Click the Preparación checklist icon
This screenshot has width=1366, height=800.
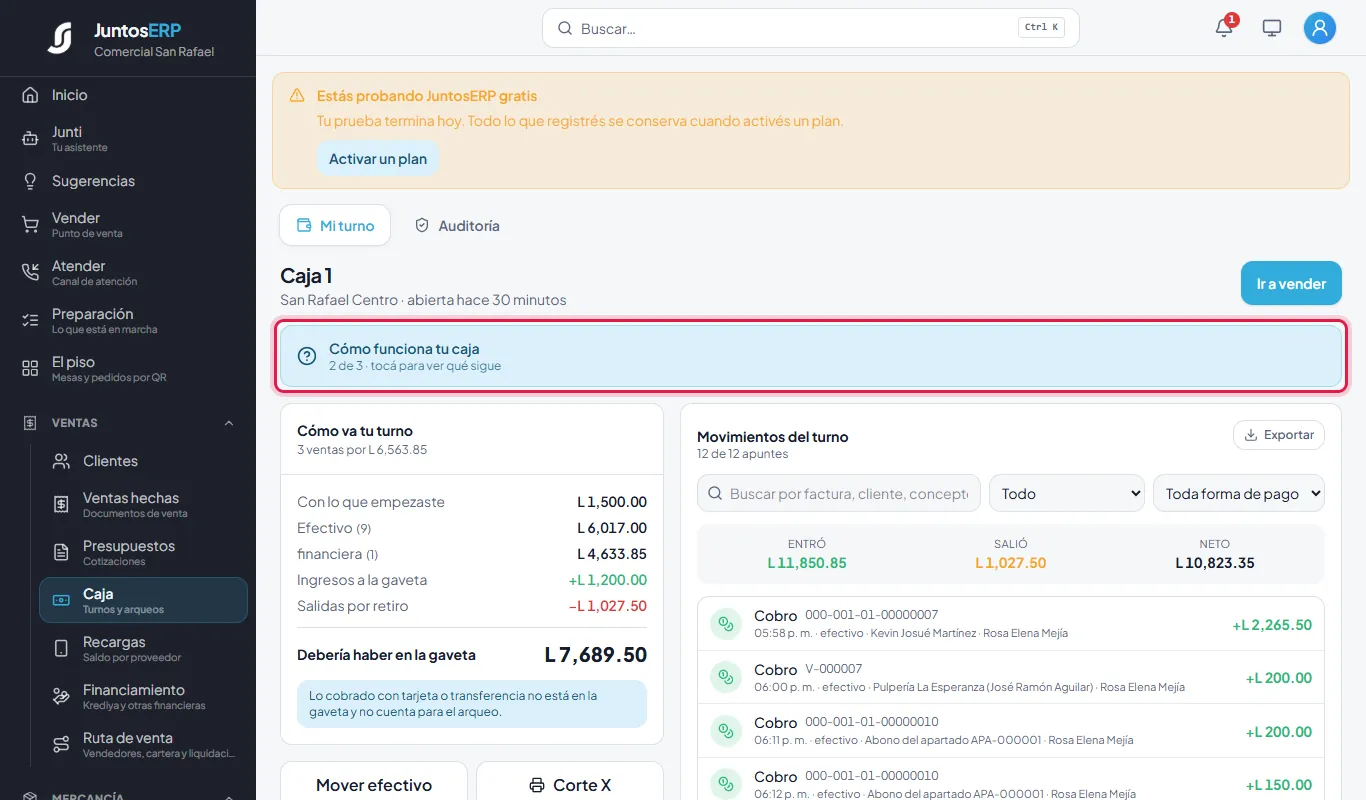(30, 321)
